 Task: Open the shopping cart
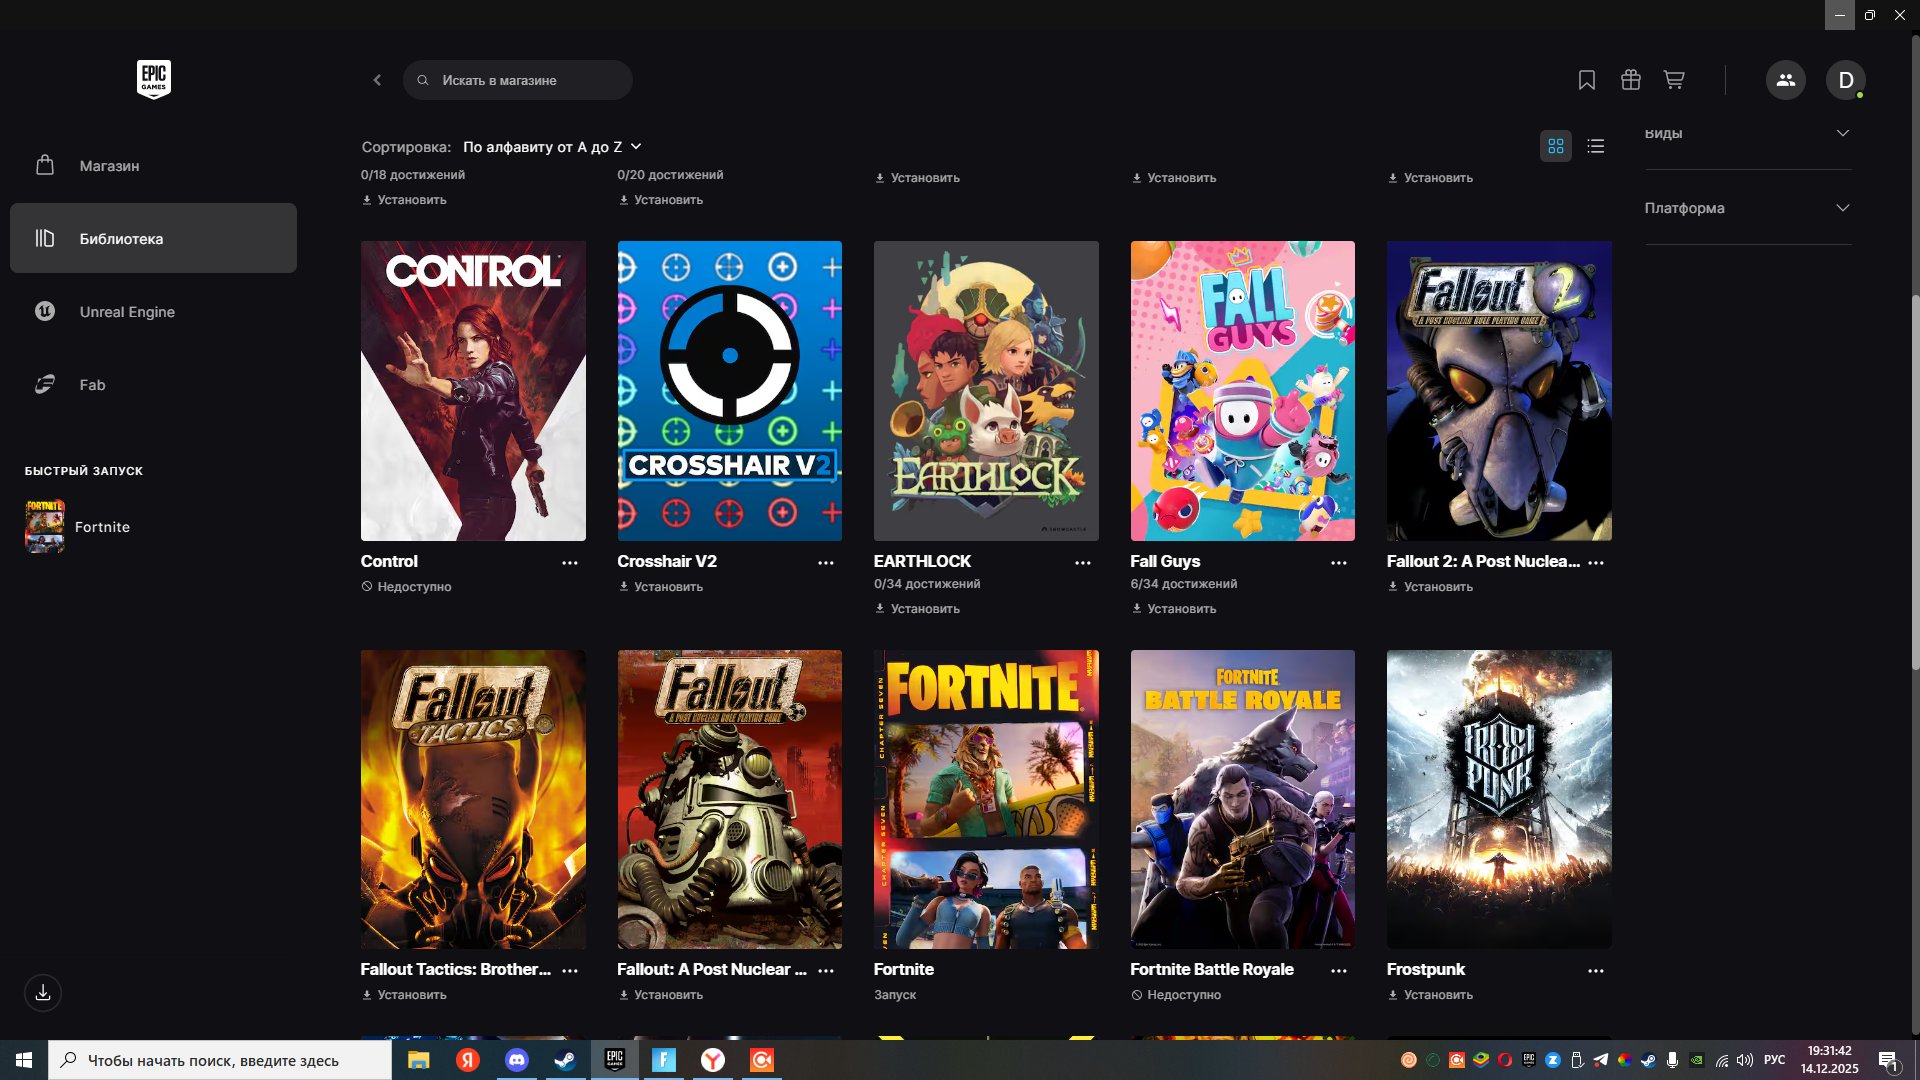[1672, 79]
